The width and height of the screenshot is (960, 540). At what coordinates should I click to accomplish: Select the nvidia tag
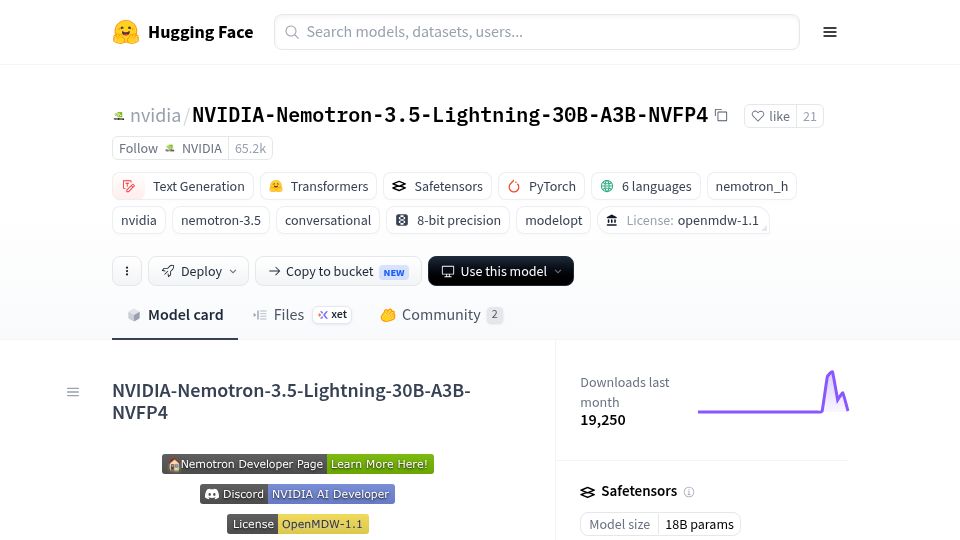click(x=138, y=220)
